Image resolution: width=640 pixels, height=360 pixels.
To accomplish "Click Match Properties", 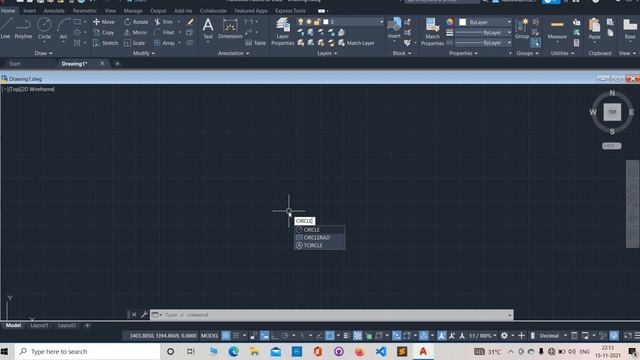I will coord(432,32).
